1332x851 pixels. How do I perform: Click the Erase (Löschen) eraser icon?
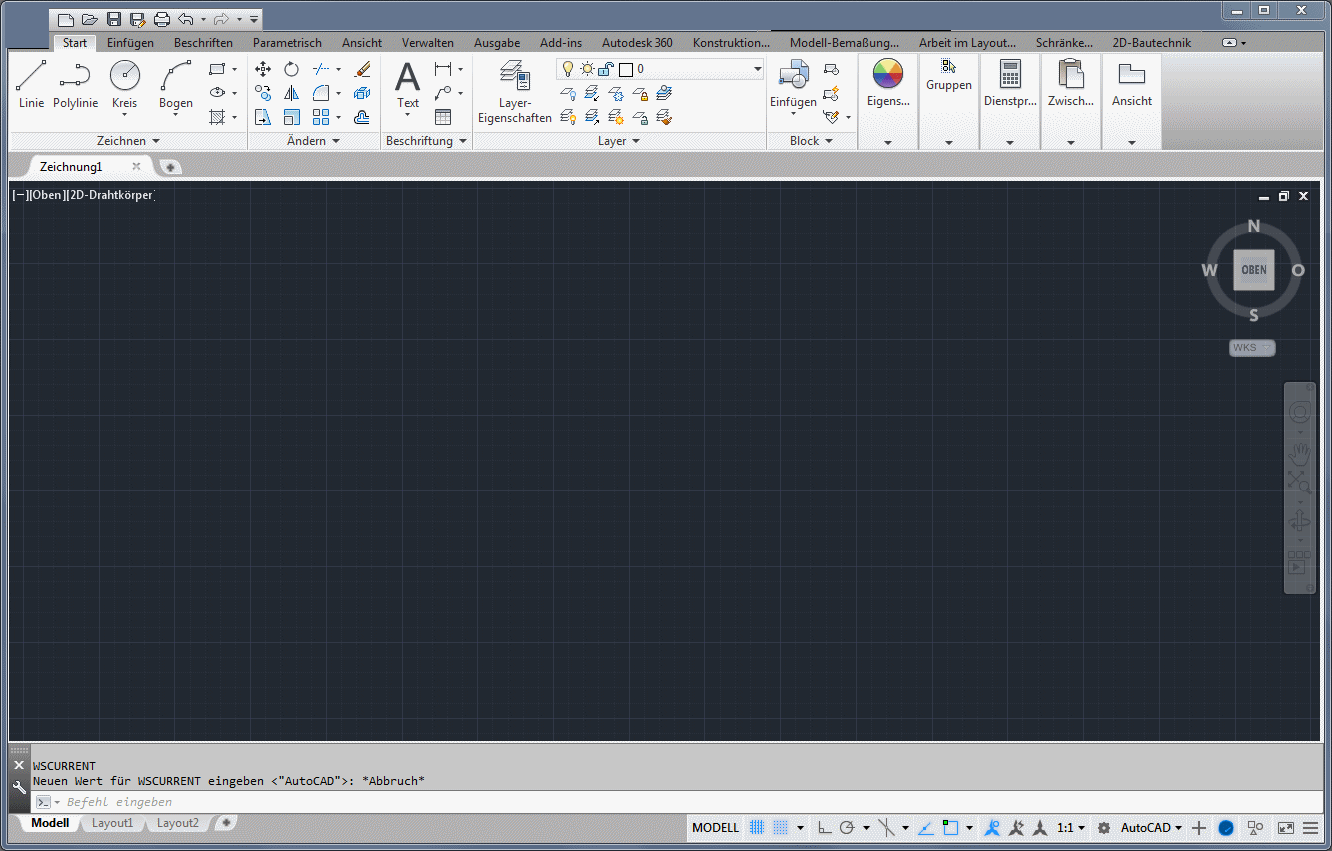click(x=362, y=69)
